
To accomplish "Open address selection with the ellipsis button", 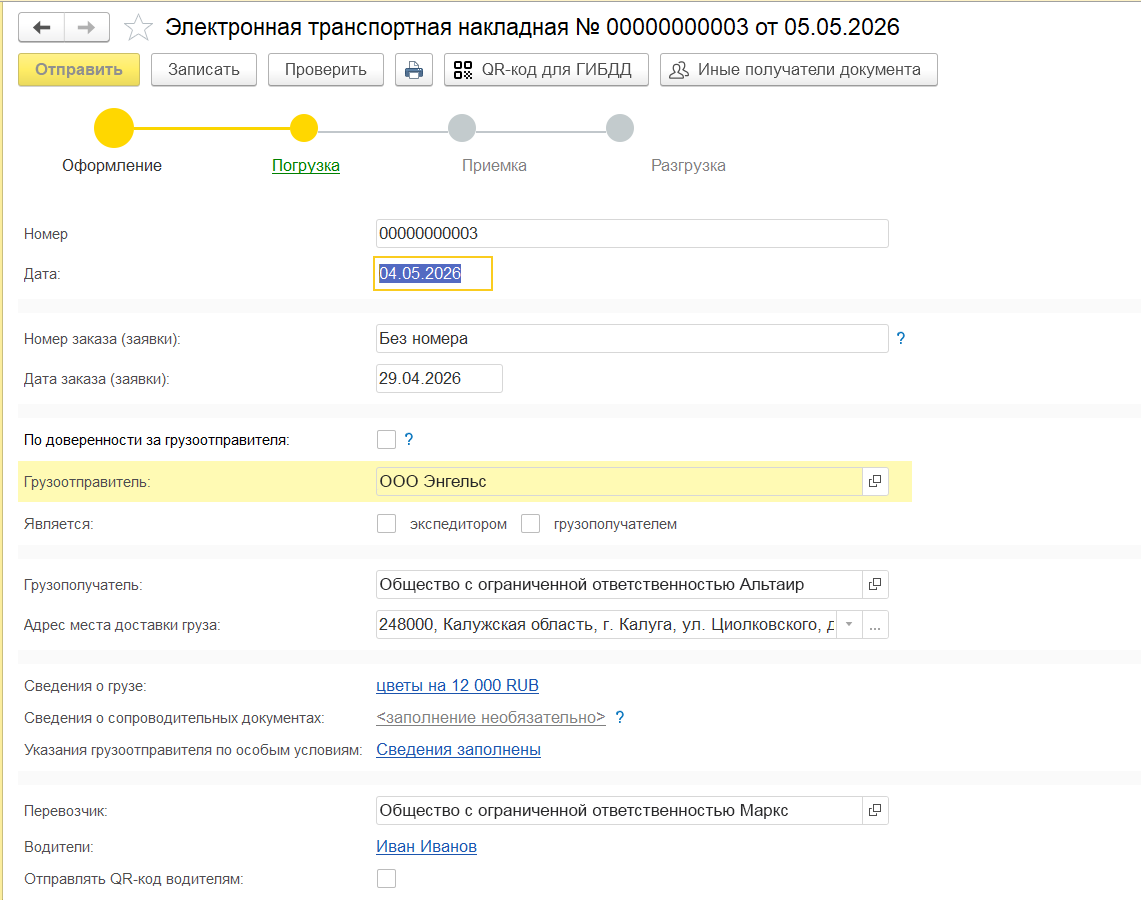I will coord(875,624).
